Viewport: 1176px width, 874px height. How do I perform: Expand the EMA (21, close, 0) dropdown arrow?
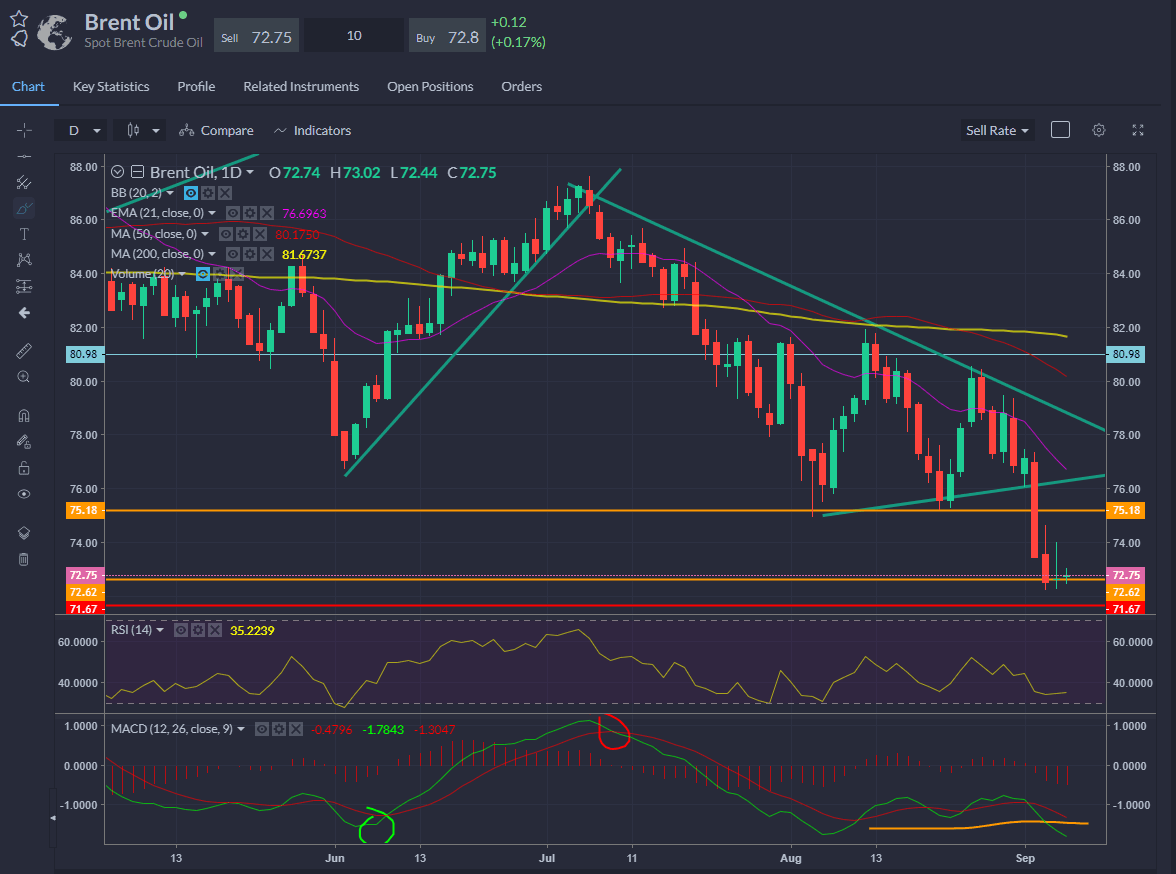coord(212,213)
